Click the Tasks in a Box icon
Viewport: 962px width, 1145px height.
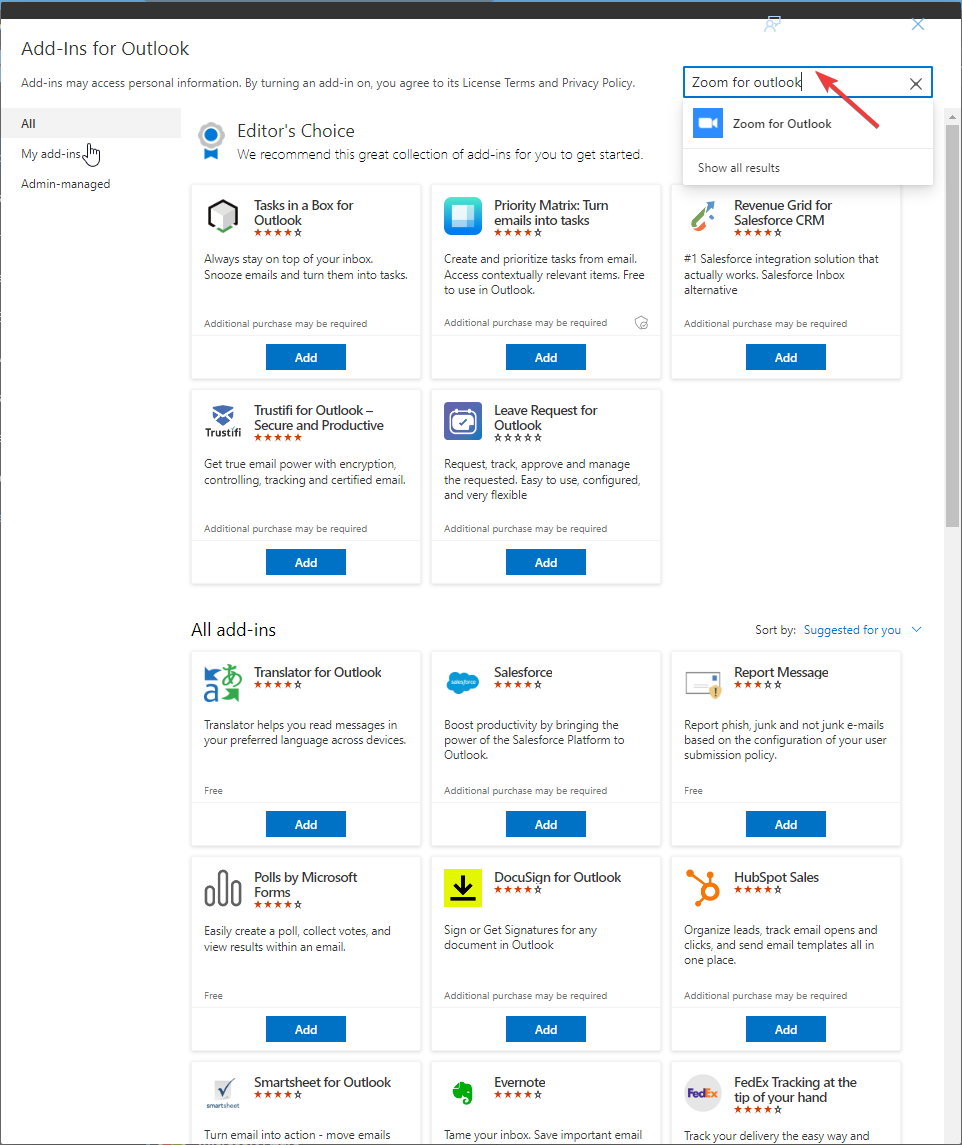(x=223, y=216)
